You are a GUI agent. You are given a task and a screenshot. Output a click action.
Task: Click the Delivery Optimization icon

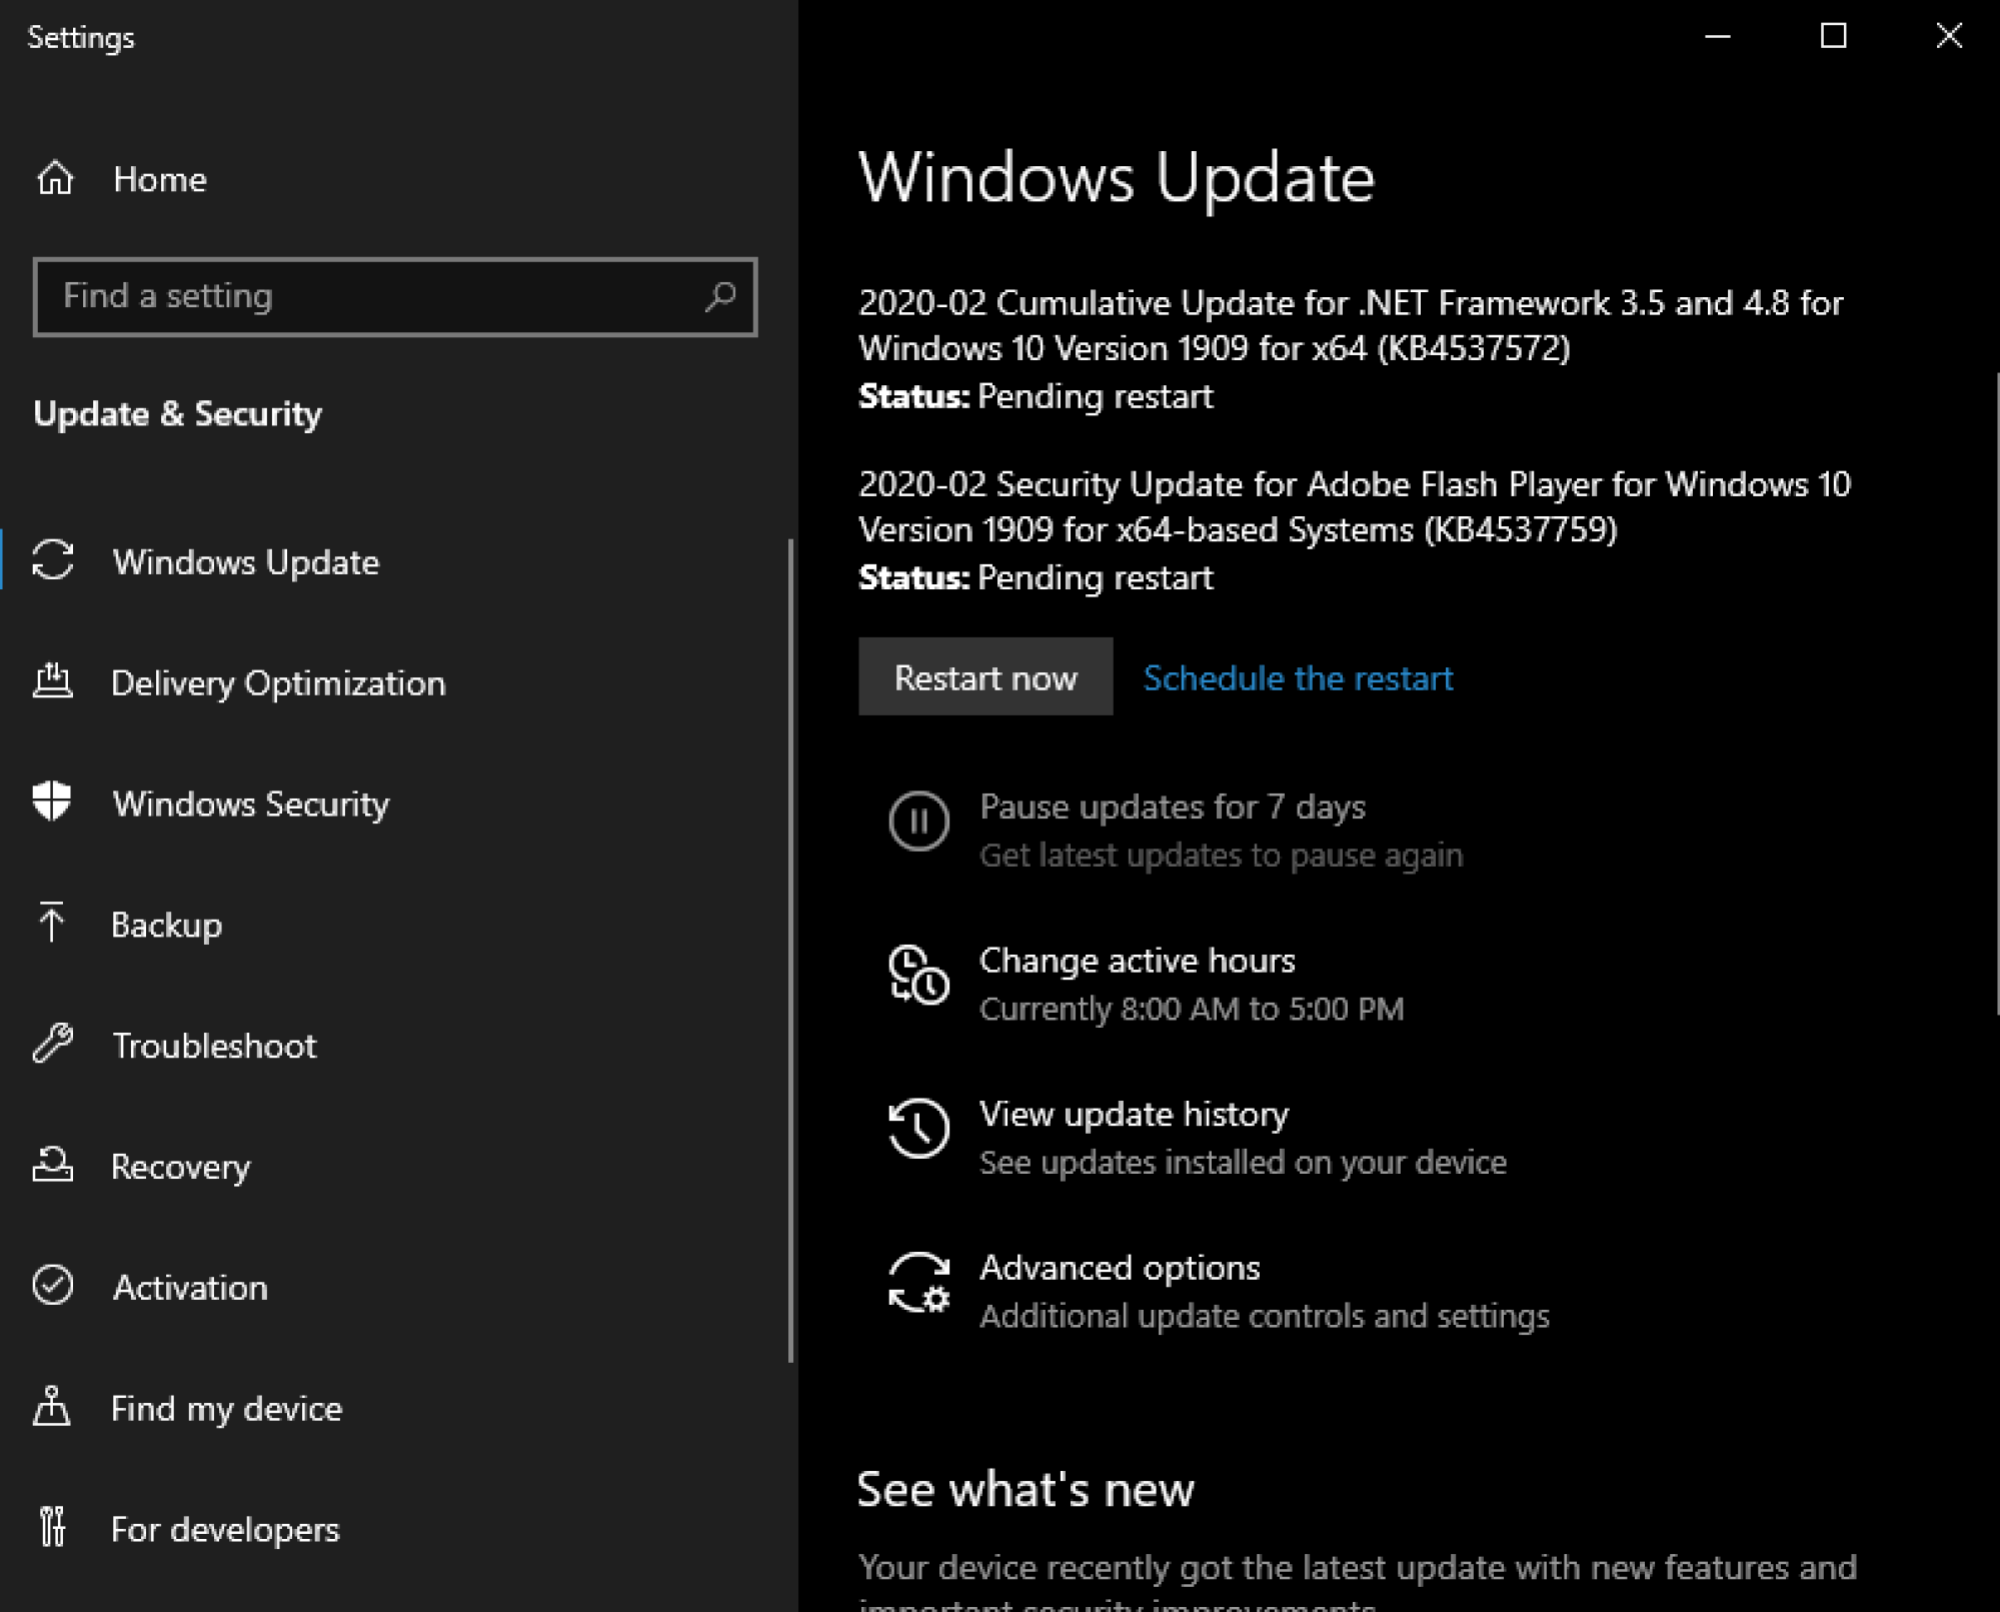point(53,681)
